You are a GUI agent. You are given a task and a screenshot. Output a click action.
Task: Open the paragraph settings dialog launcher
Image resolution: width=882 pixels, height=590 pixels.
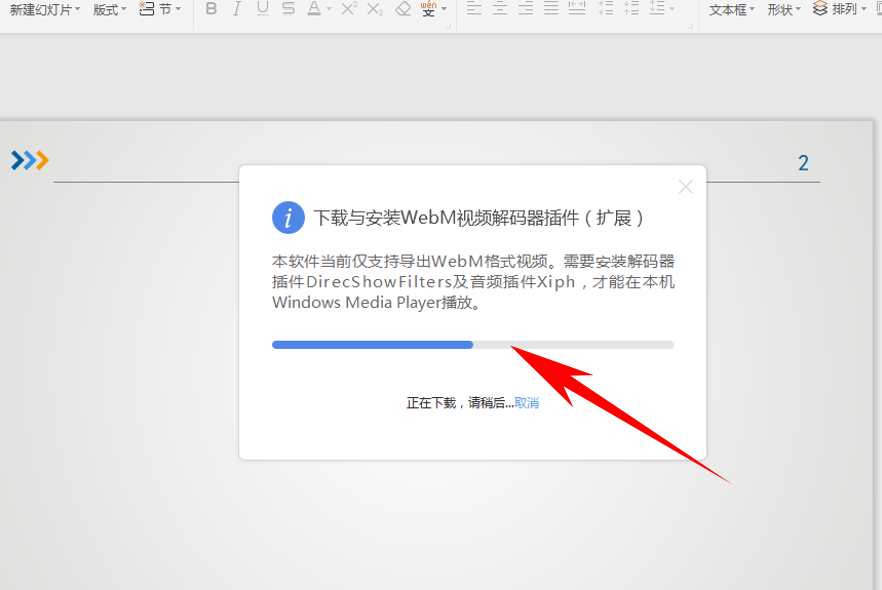click(x=690, y=26)
